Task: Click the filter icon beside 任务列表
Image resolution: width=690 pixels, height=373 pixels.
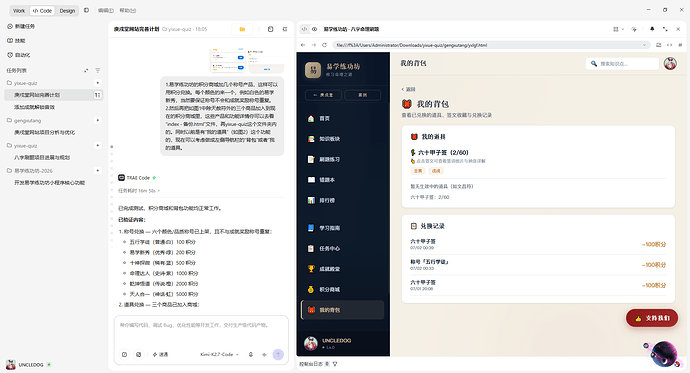Action: click(98, 70)
